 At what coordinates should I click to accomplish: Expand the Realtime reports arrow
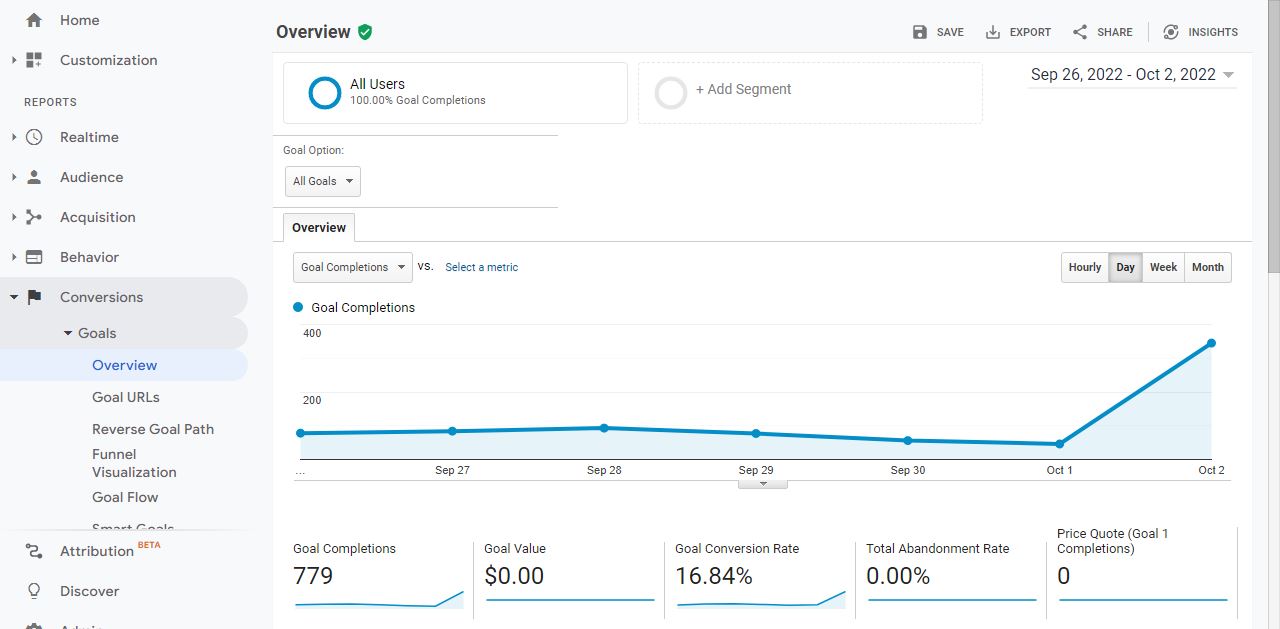14,137
